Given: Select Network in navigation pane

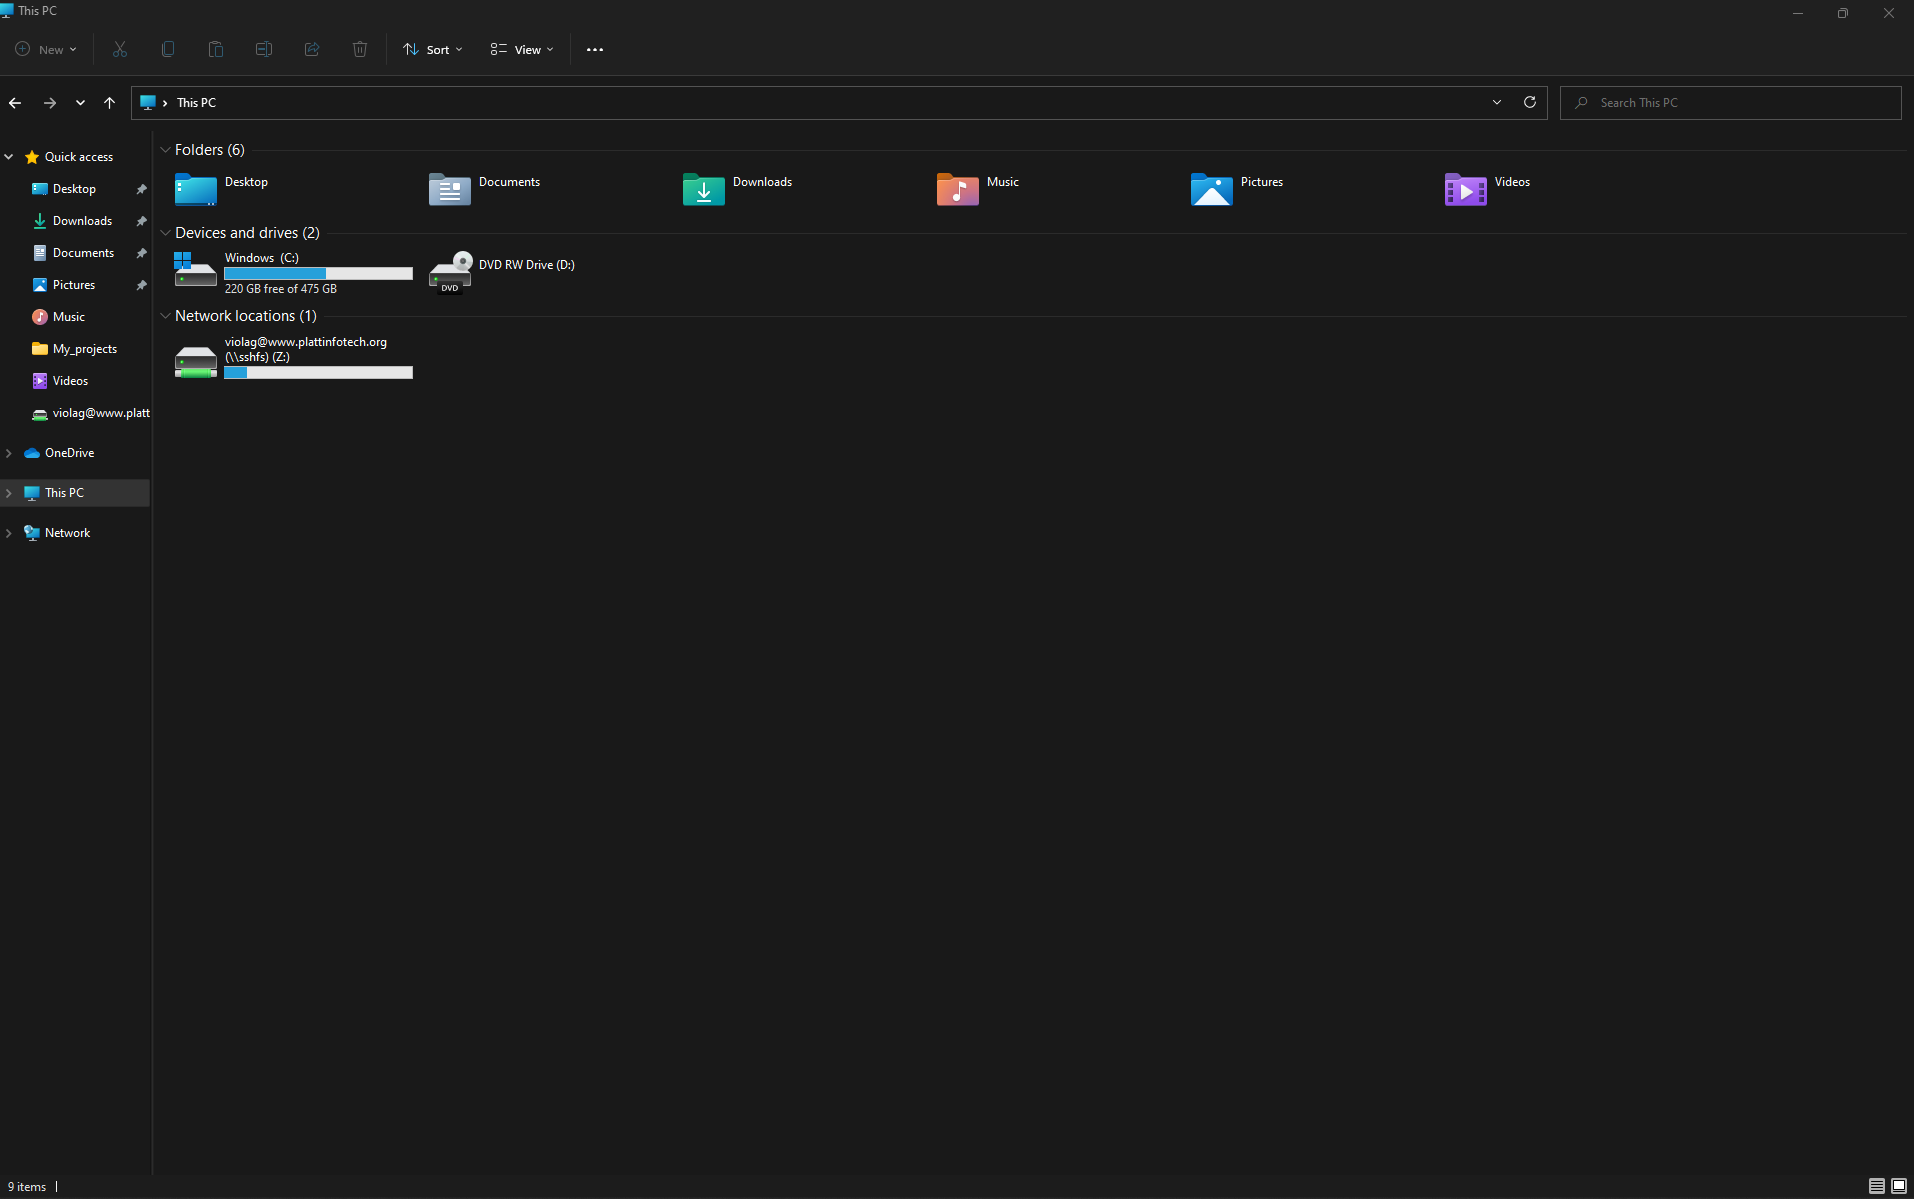Looking at the screenshot, I should (x=67, y=533).
